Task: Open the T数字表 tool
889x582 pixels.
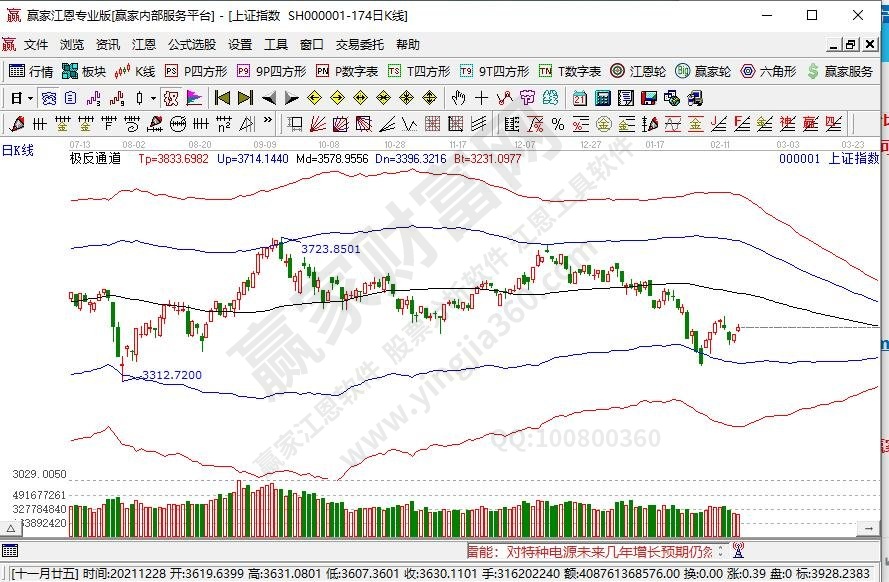Action: pyautogui.click(x=569, y=71)
